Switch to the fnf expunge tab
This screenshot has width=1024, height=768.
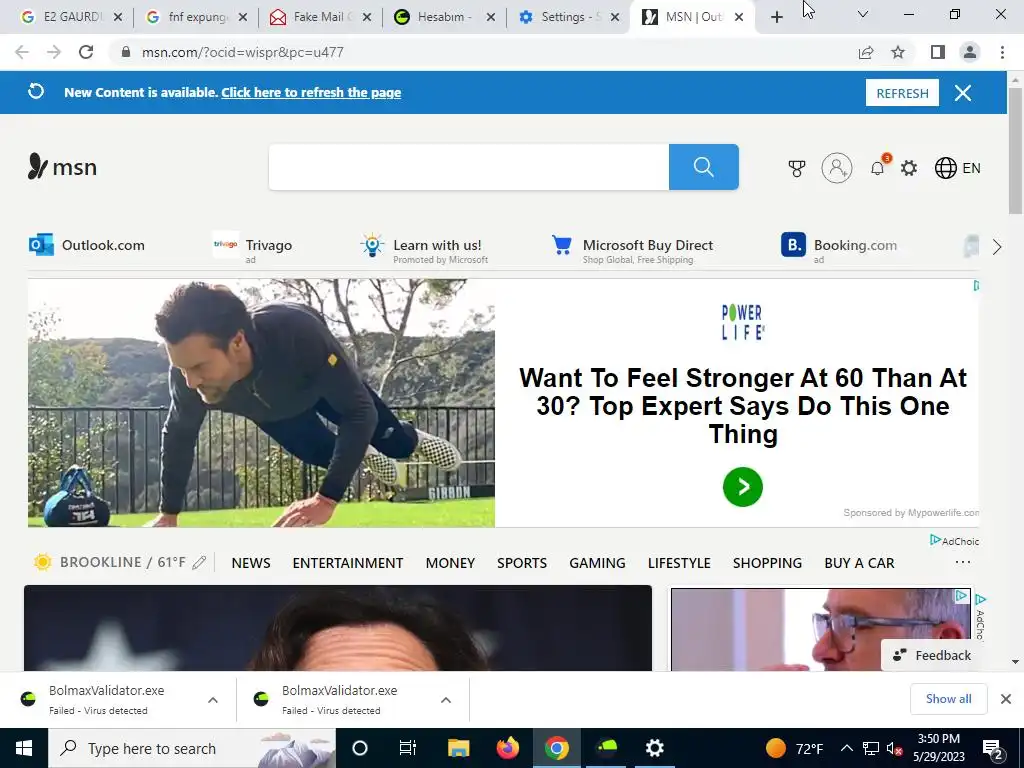tap(196, 17)
